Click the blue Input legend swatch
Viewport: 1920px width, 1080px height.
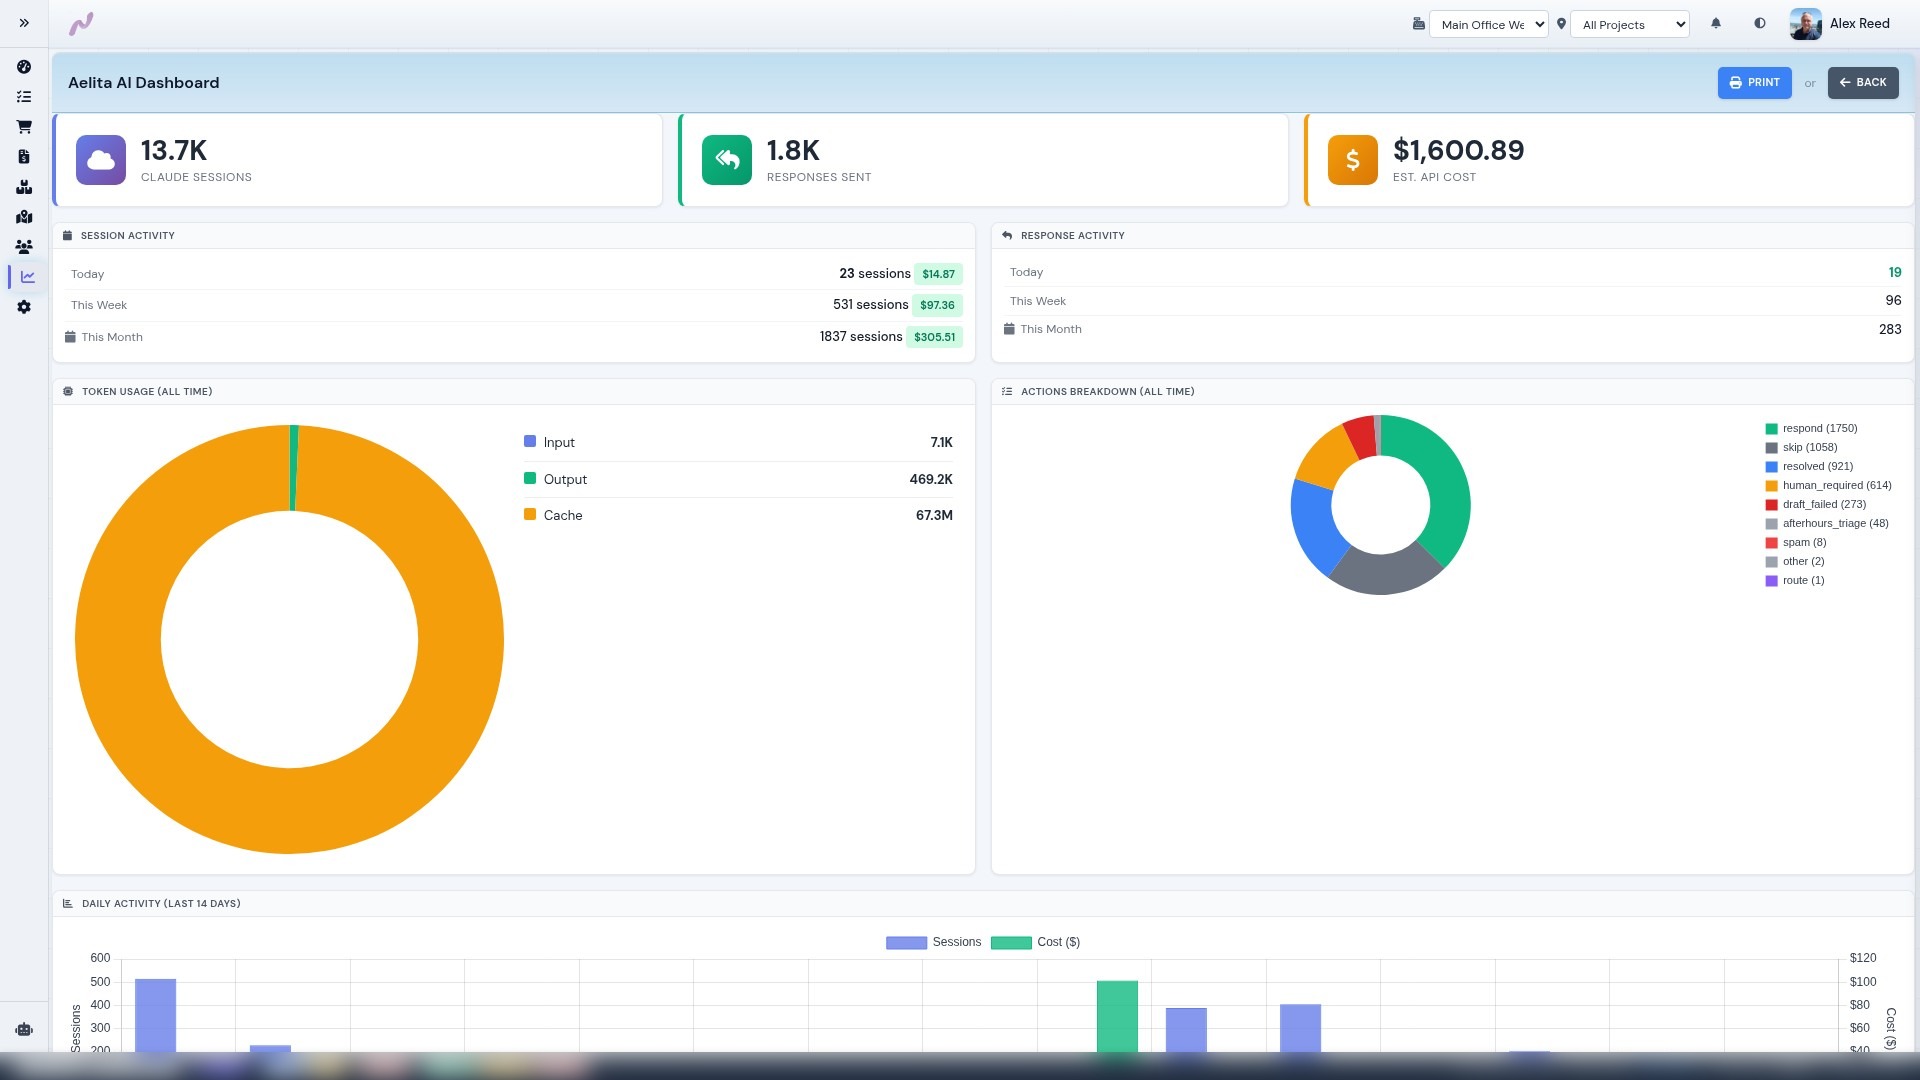coord(530,441)
